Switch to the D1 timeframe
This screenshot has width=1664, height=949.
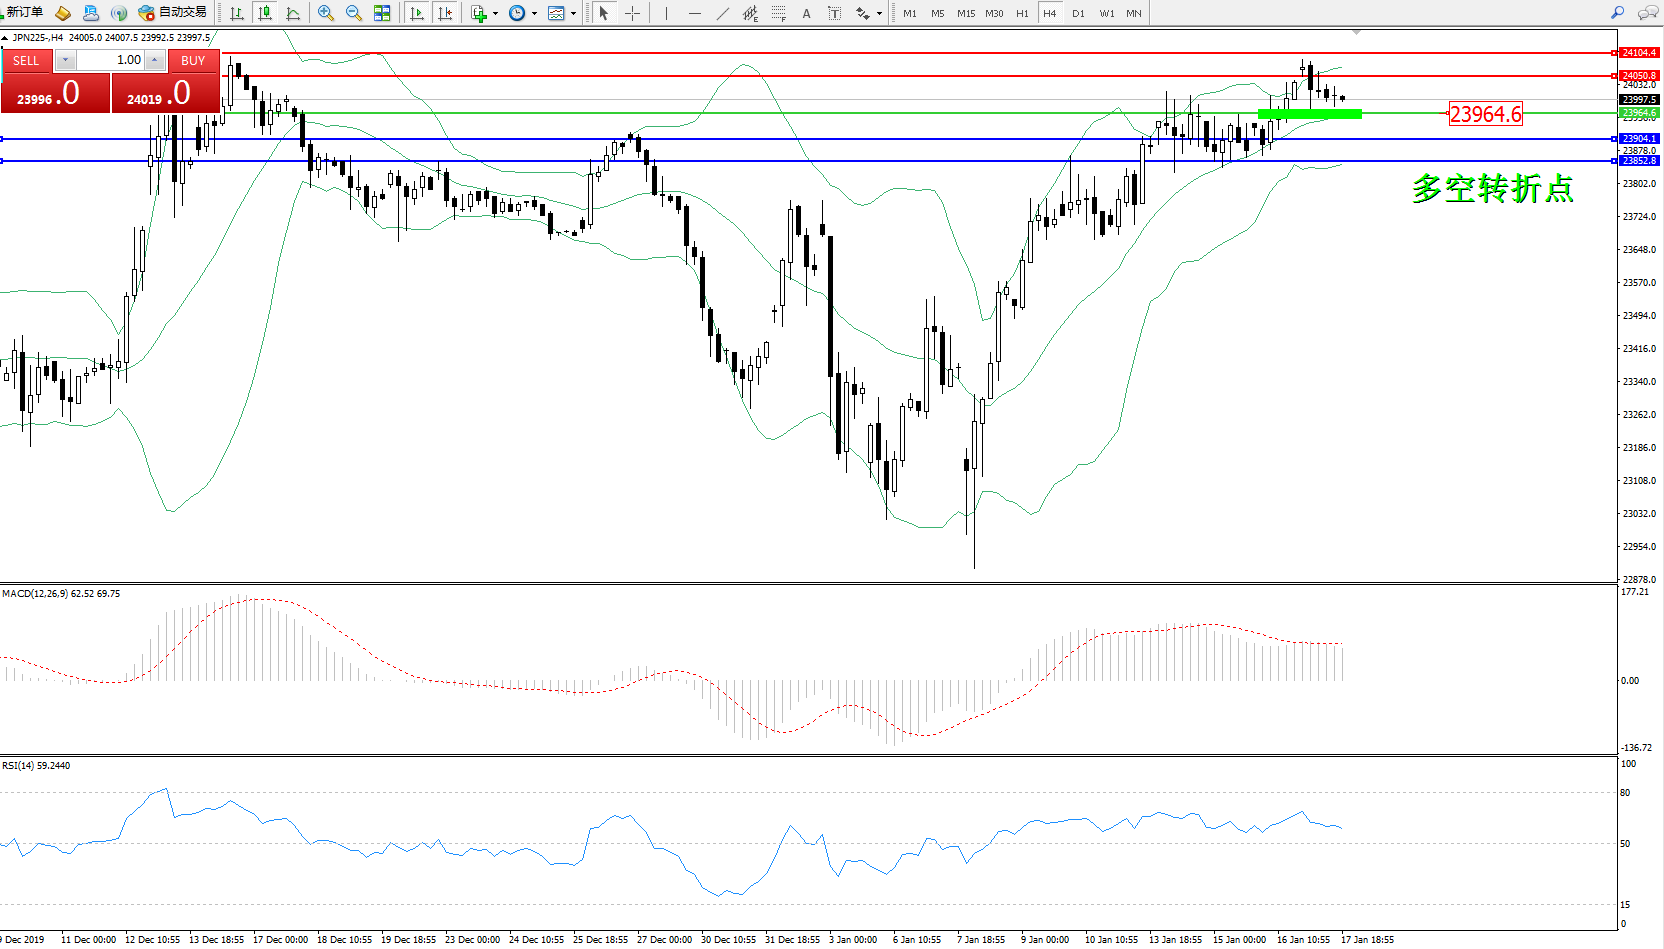pos(1078,13)
